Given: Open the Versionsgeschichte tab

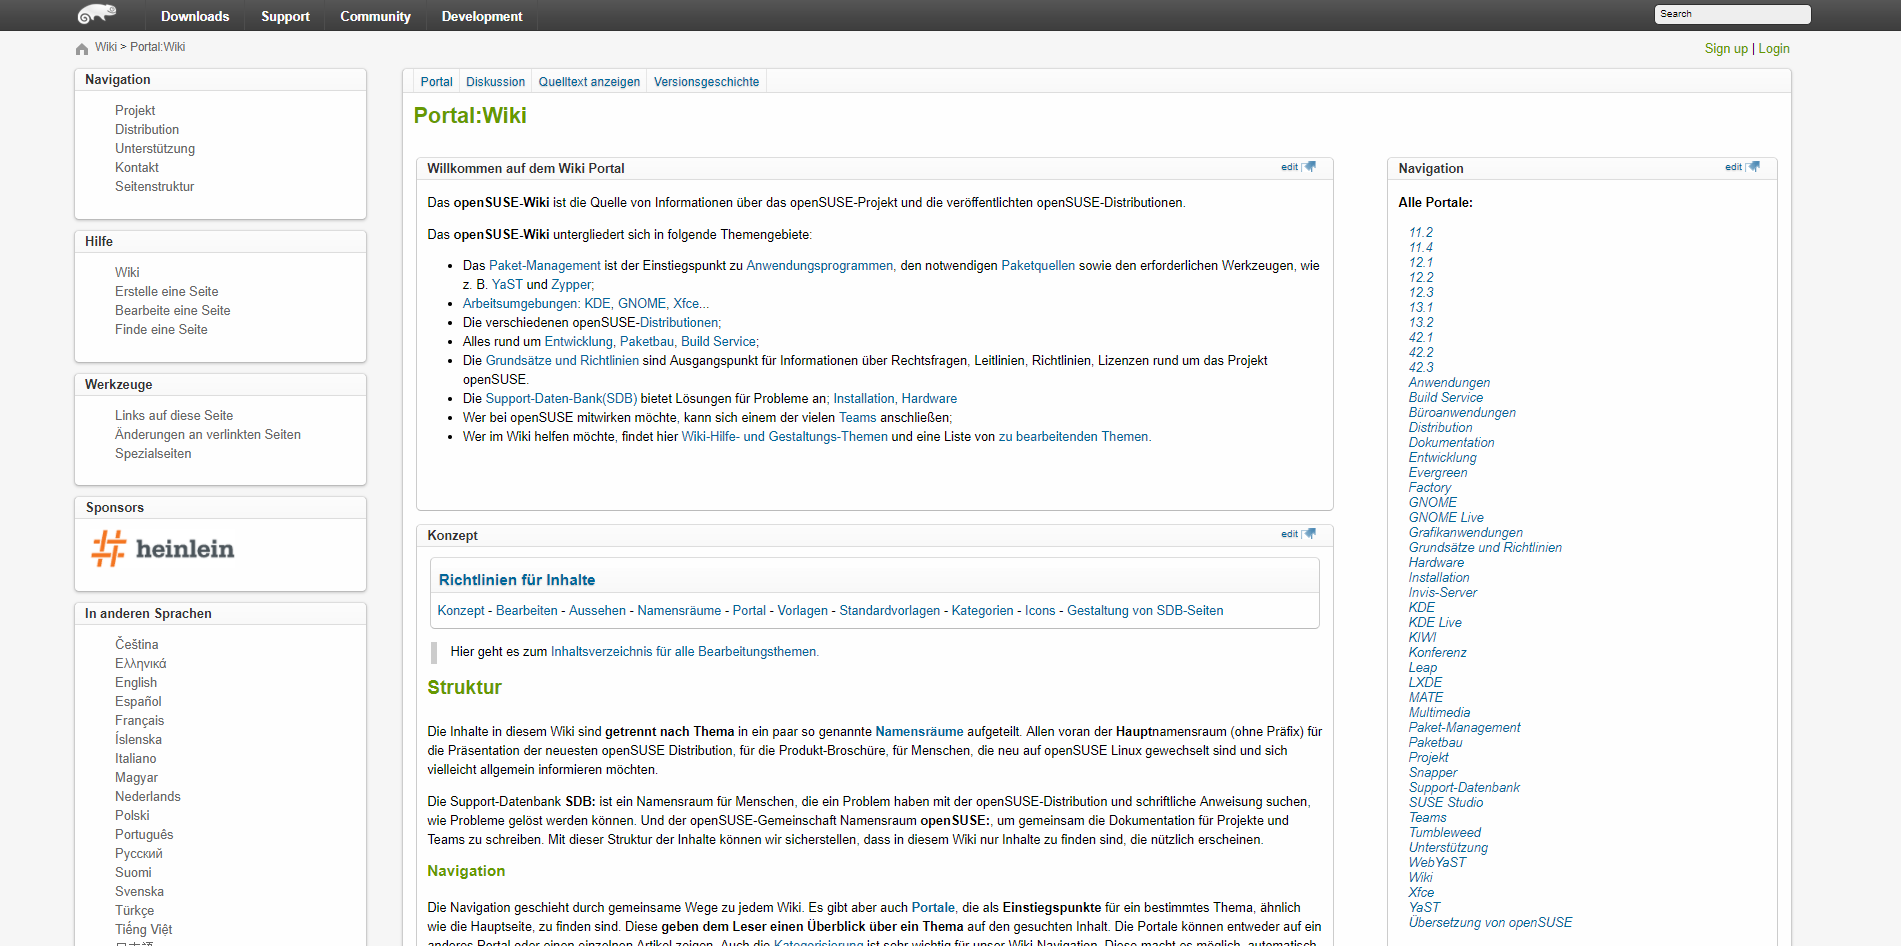Looking at the screenshot, I should pyautogui.click(x=706, y=82).
